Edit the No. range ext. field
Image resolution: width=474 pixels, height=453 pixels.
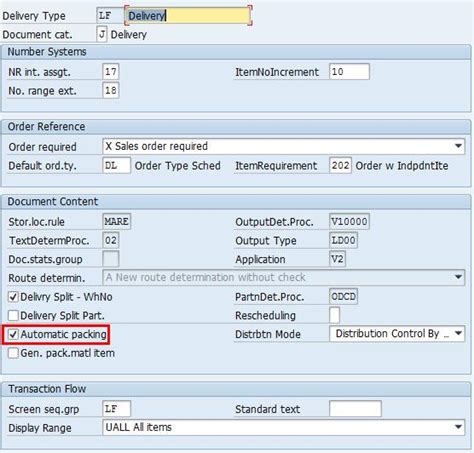coord(111,90)
